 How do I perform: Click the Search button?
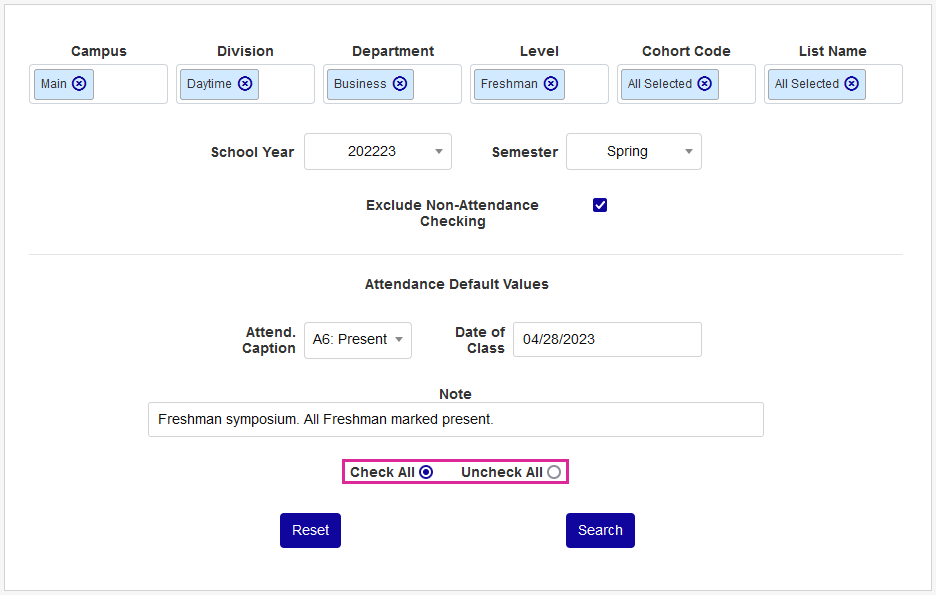(x=600, y=531)
